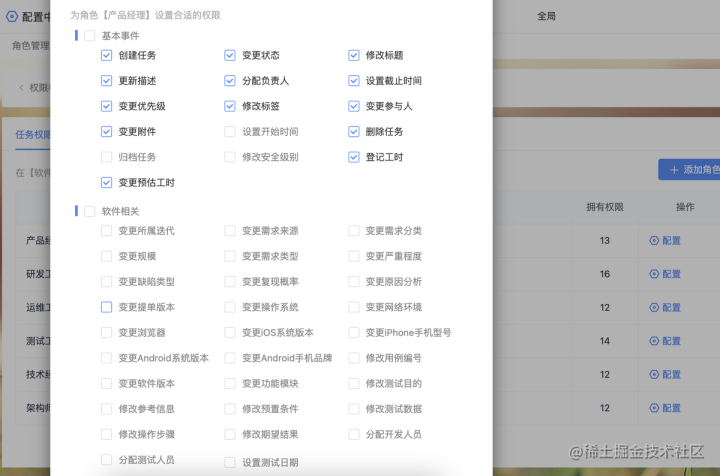Select the 修改预置条件 checkbox
720x476 pixels.
coord(230,409)
